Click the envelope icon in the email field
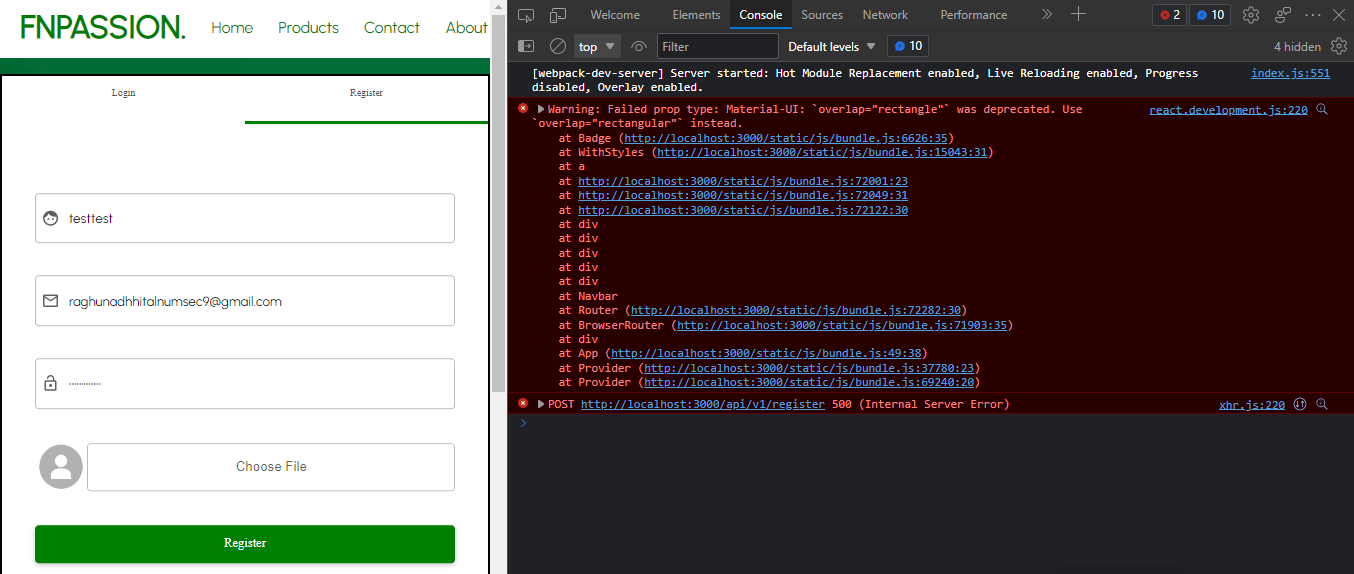 [x=51, y=301]
